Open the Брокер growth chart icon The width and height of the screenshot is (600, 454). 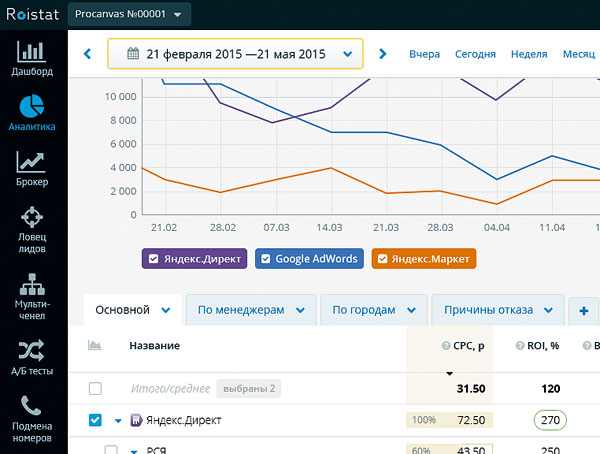pyautogui.click(x=31, y=162)
